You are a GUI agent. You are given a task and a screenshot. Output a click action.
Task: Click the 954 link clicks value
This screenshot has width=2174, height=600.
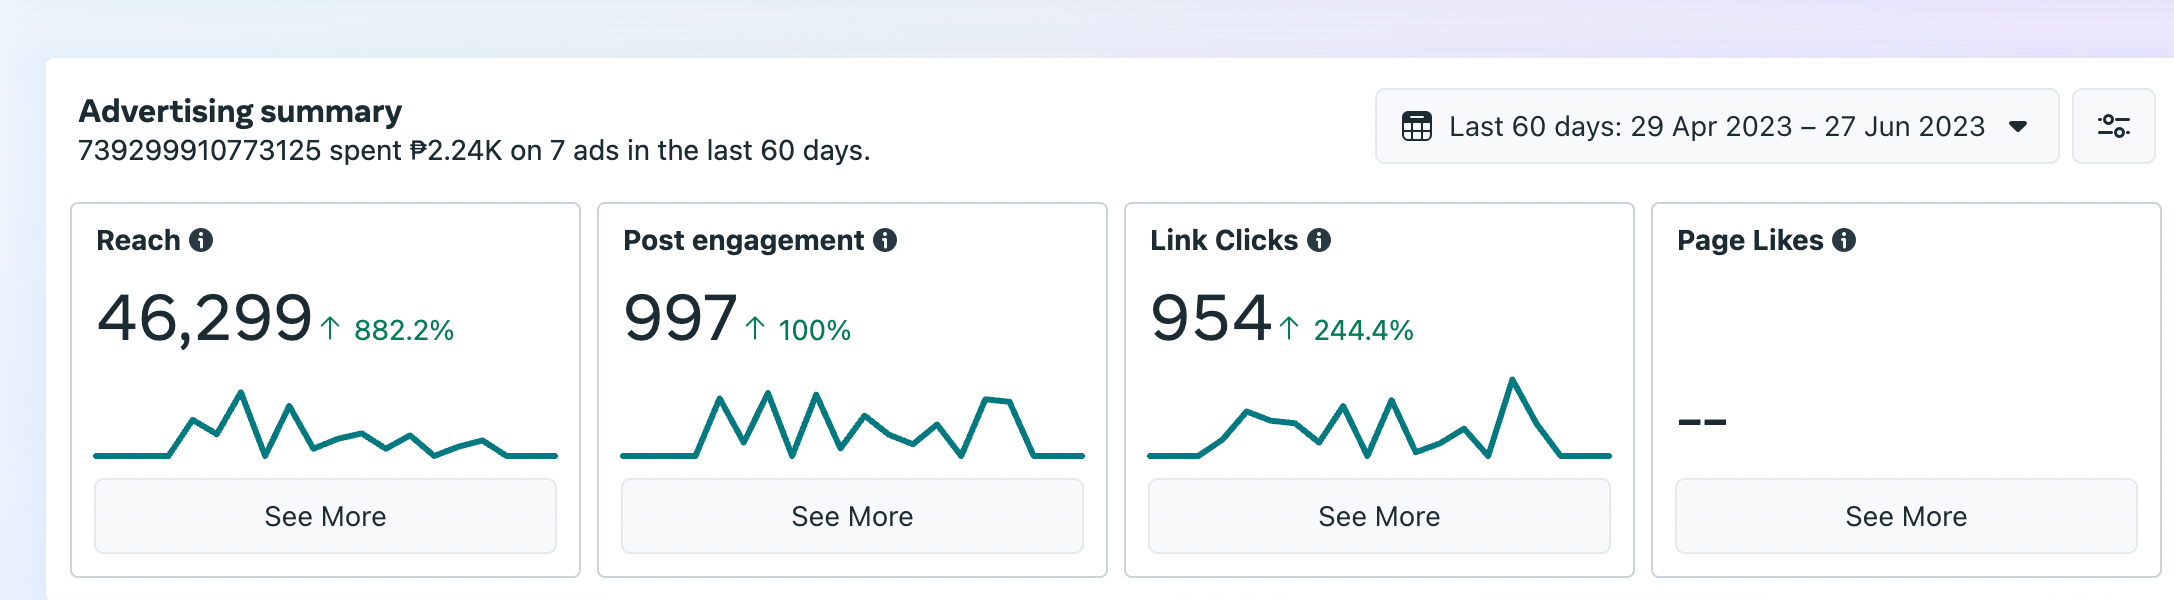[1210, 318]
